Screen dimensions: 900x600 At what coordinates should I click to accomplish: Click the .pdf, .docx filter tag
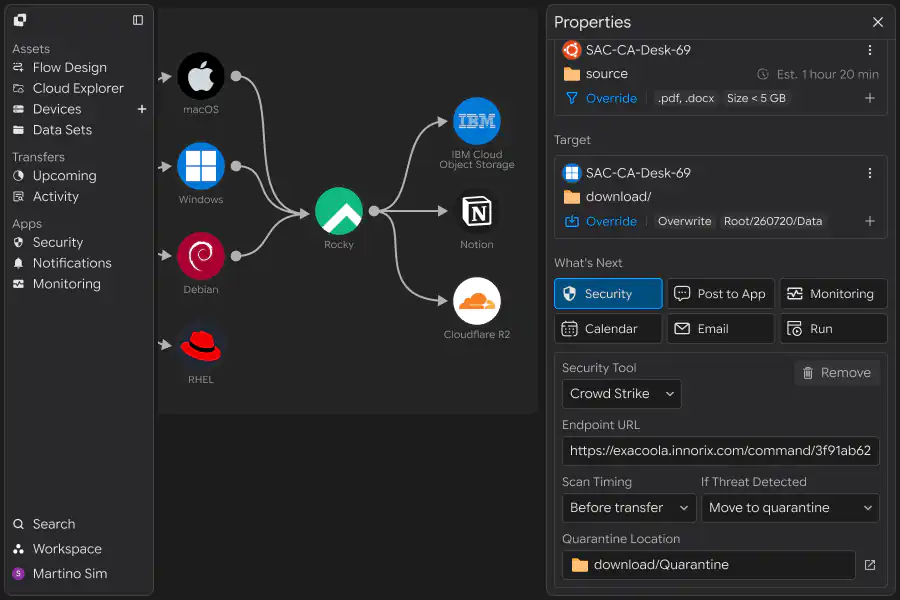pyautogui.click(x=686, y=98)
